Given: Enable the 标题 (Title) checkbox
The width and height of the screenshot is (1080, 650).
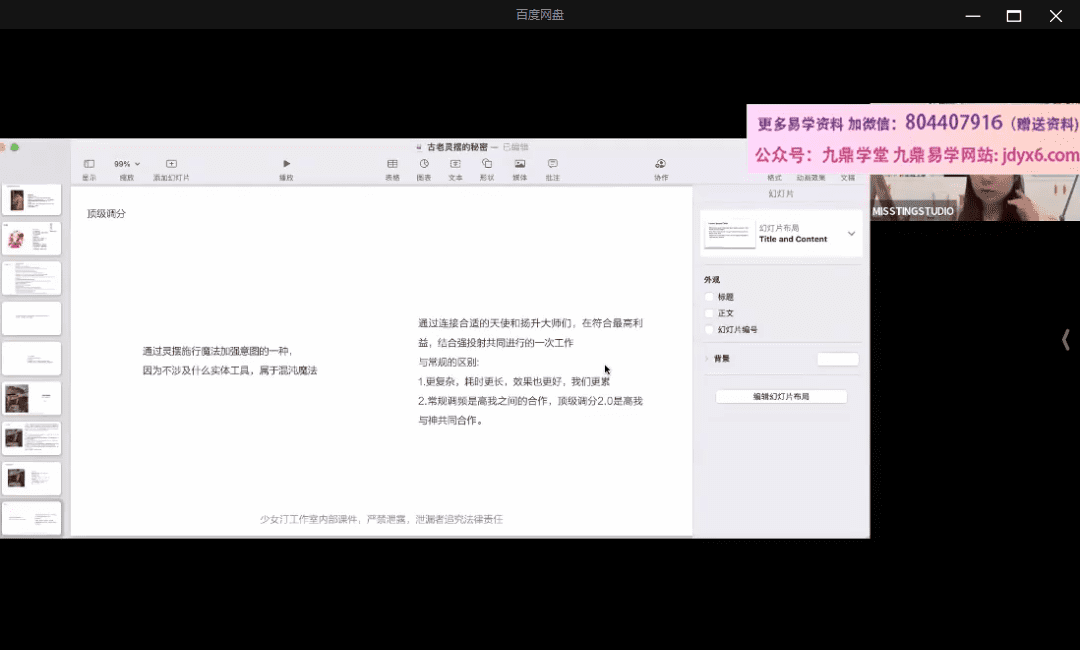Looking at the screenshot, I should tap(710, 297).
